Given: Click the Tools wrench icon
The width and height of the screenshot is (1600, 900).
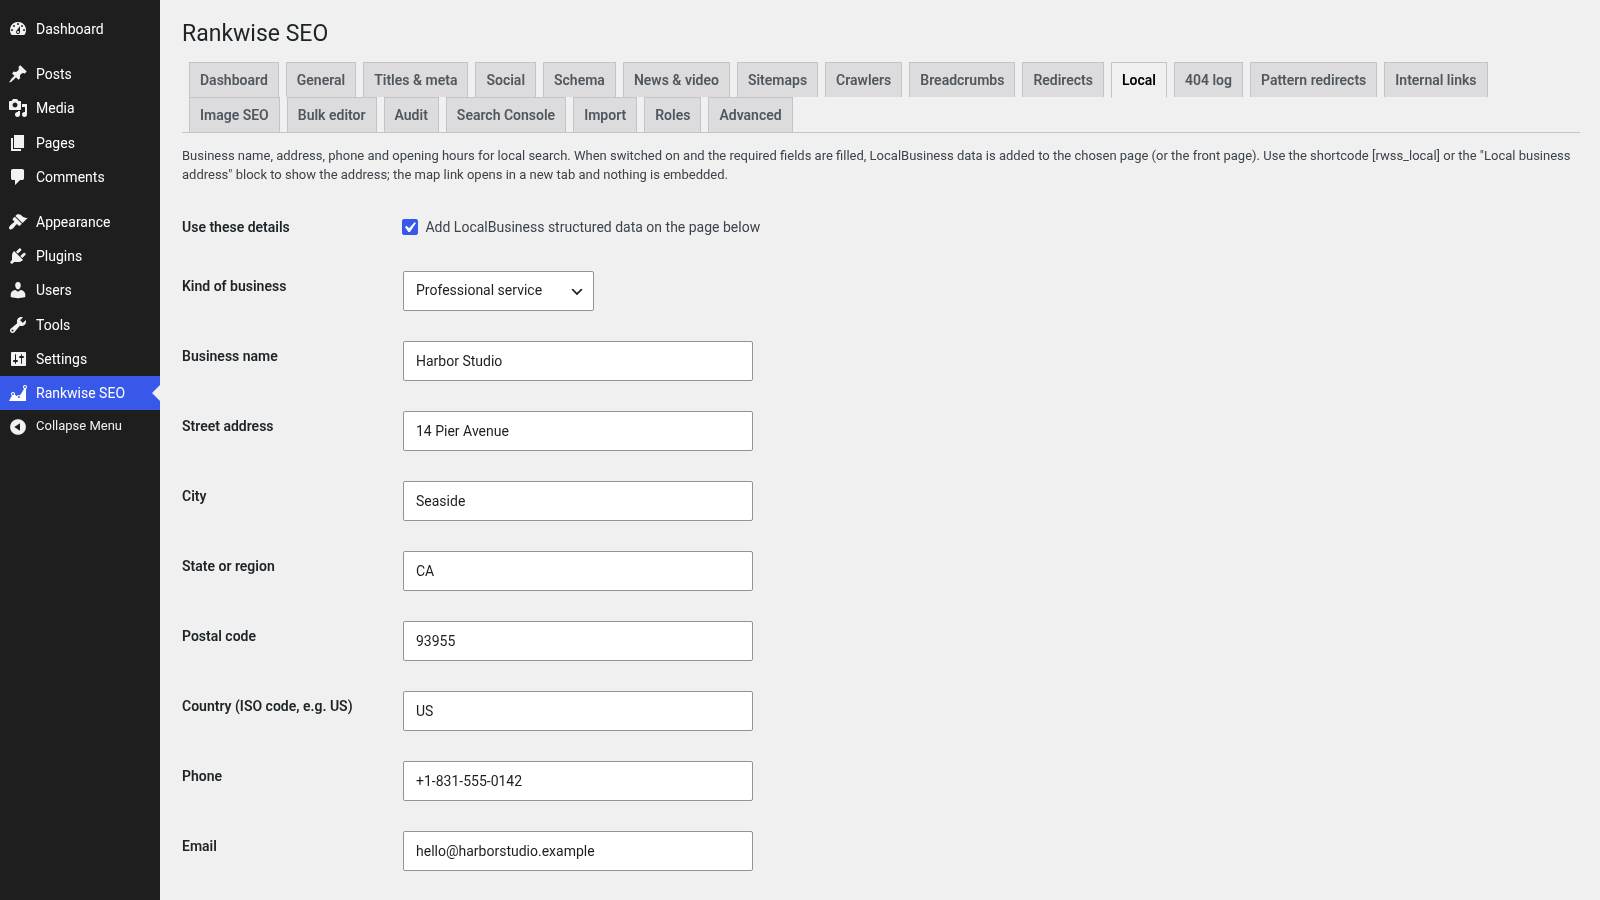Looking at the screenshot, I should [18, 325].
